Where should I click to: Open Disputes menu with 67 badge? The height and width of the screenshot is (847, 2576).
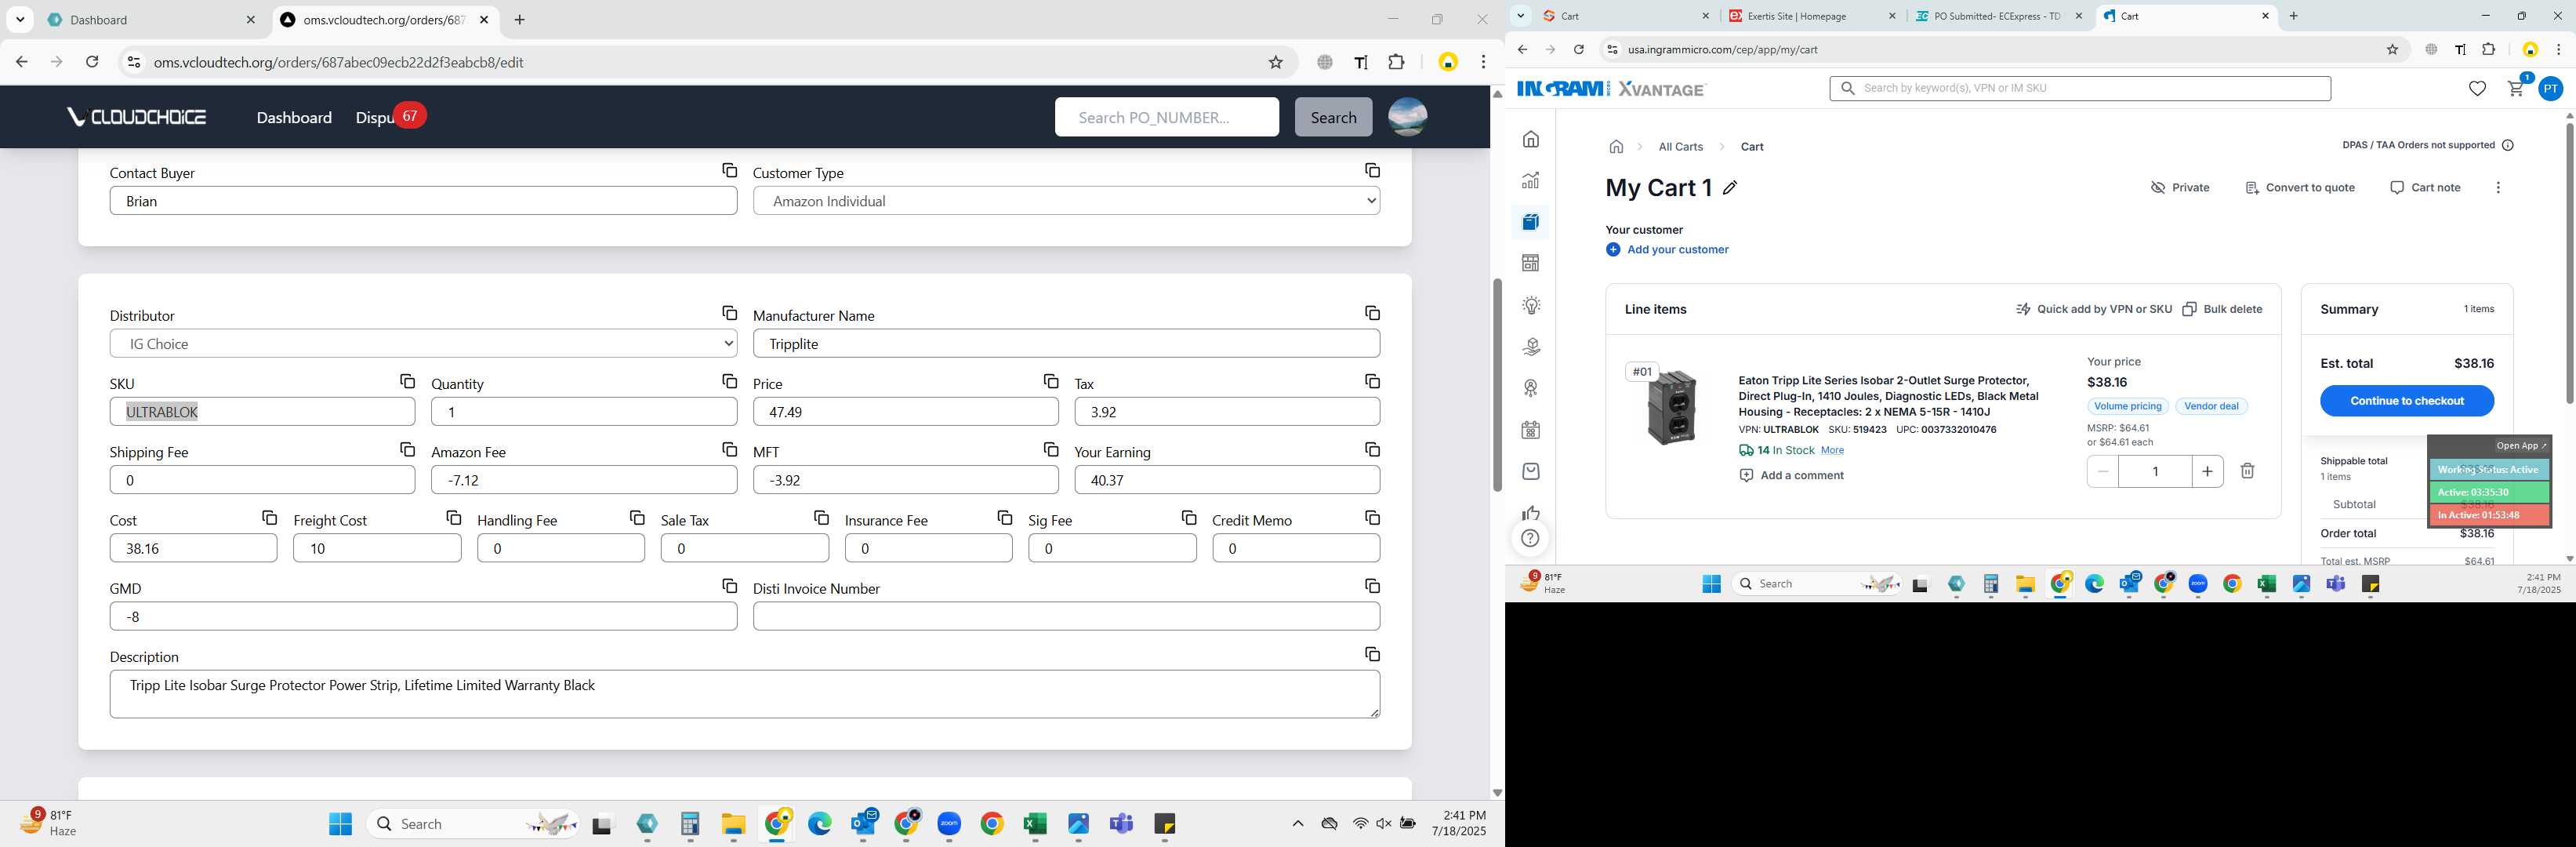click(390, 117)
